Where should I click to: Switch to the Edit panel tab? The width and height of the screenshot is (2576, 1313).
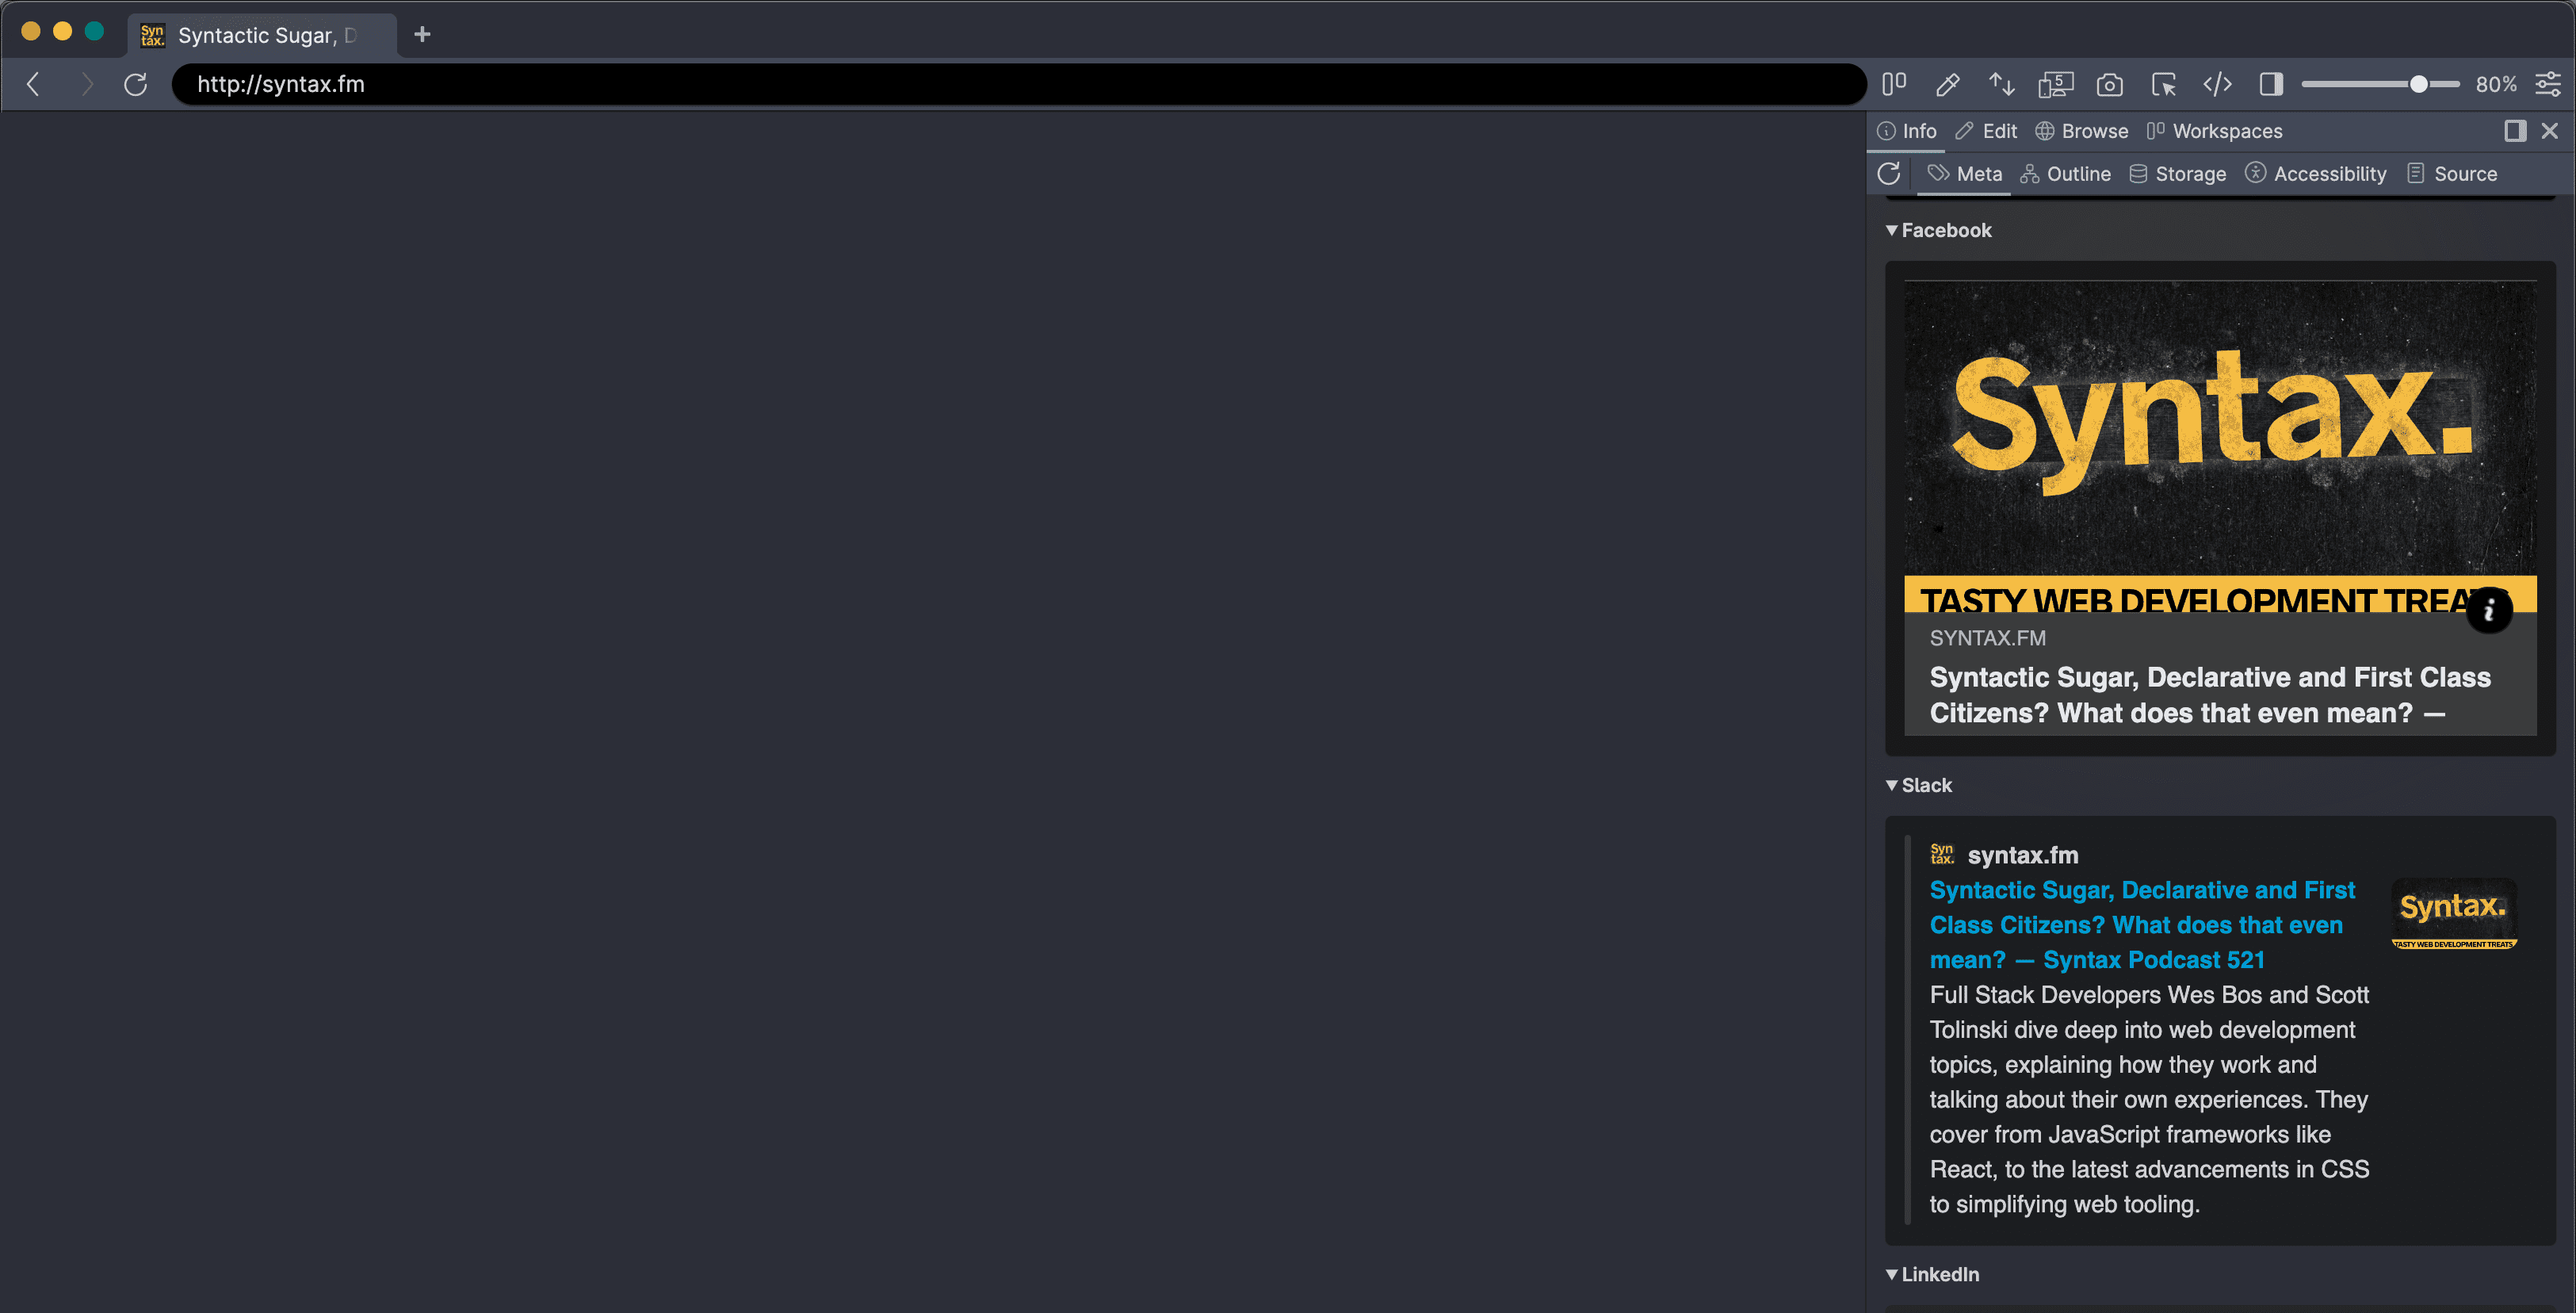tap(1986, 131)
